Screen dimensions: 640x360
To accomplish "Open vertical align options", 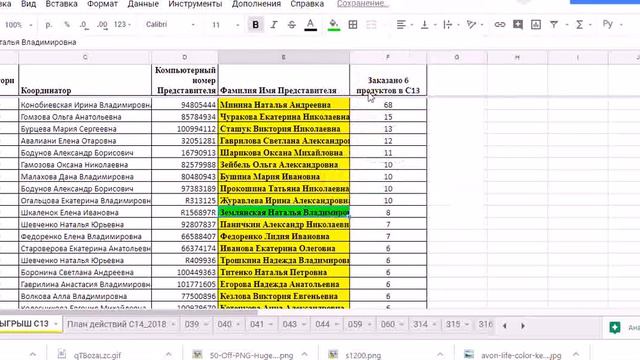I will pyautogui.click(x=428, y=25).
